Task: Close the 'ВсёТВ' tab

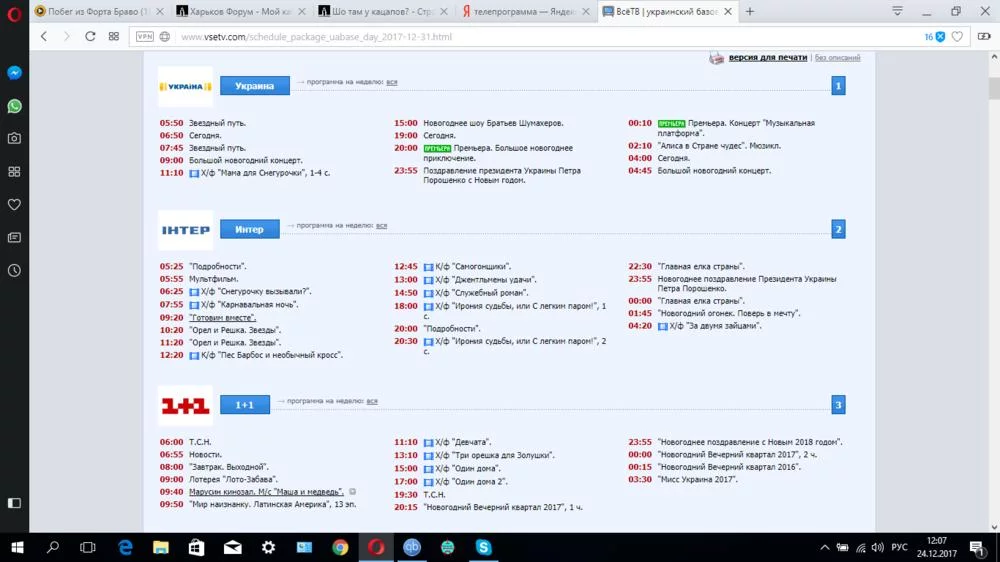Action: pos(728,11)
